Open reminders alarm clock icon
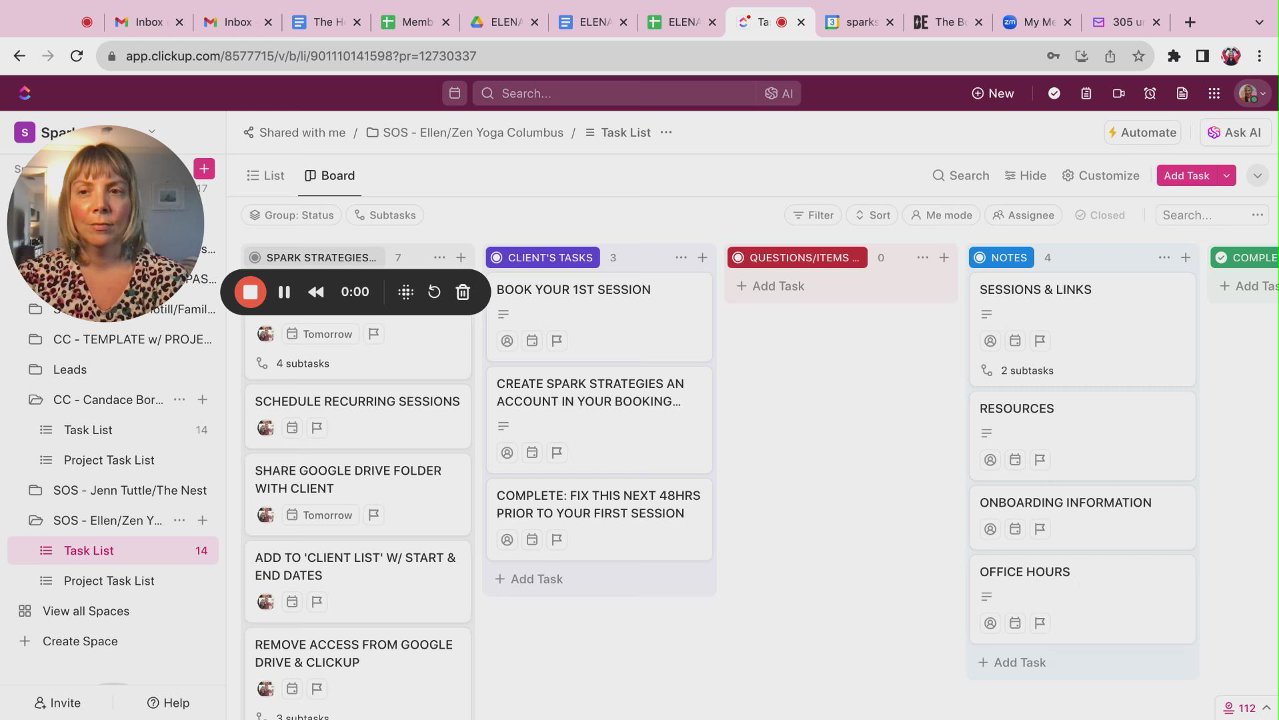This screenshot has height=720, width=1279. (1150, 93)
